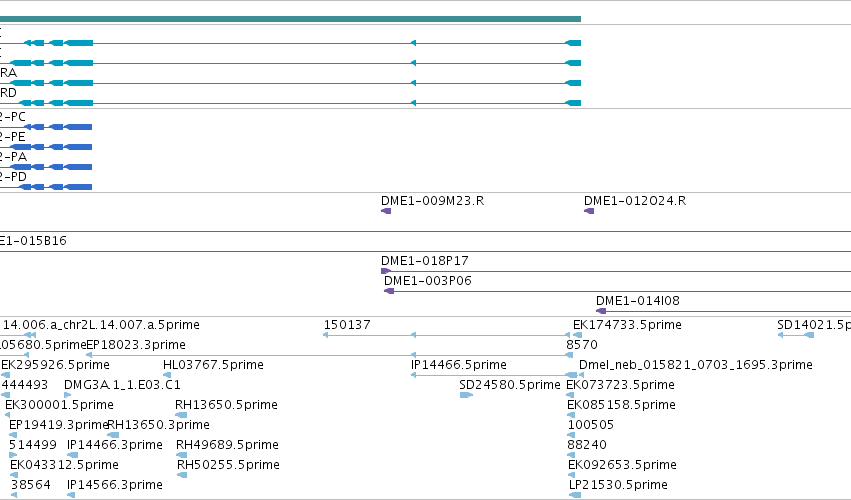The width and height of the screenshot is (851, 500).
Task: Select the EP19419.3prime label
Action: coord(59,425)
